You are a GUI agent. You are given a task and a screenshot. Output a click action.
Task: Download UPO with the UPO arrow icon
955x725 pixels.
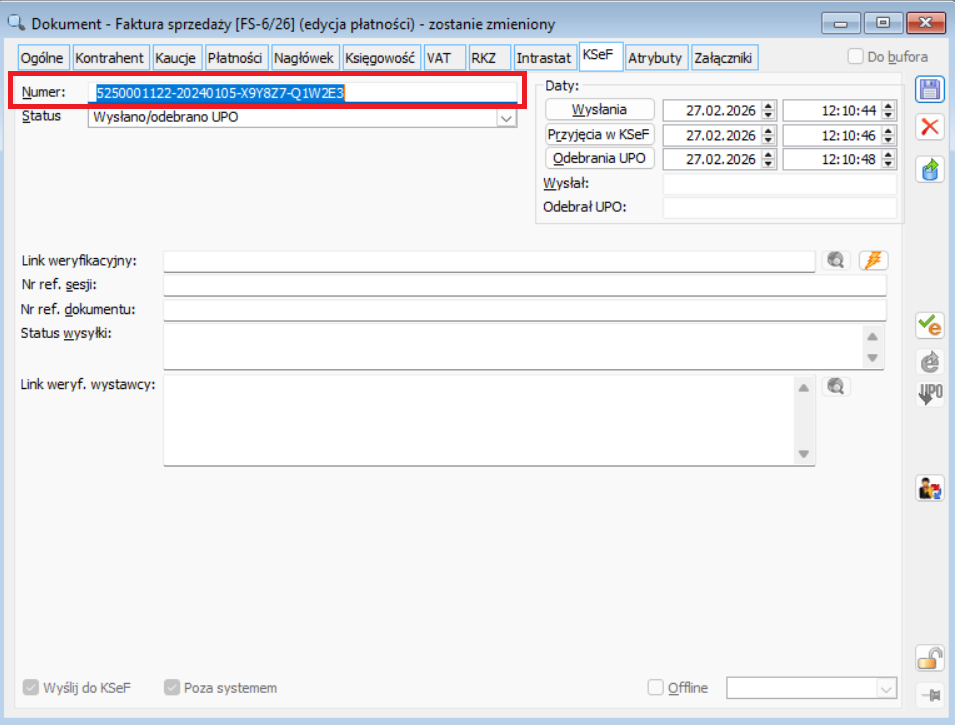929,394
